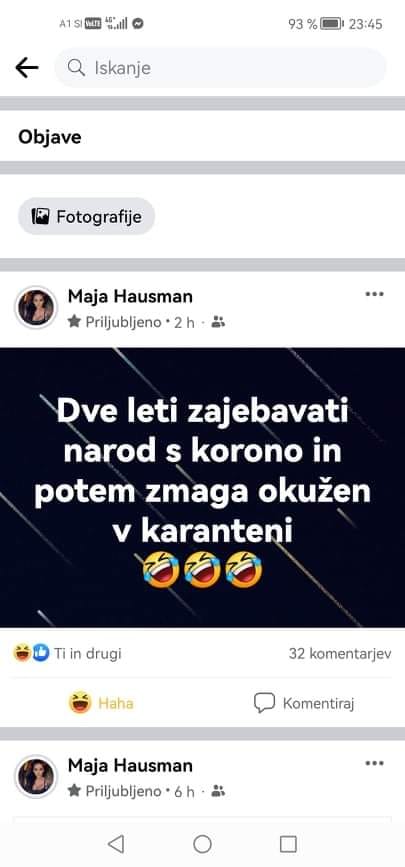The width and height of the screenshot is (405, 867).
Task: Open the 32 komentarjev comments count
Action: (340, 654)
